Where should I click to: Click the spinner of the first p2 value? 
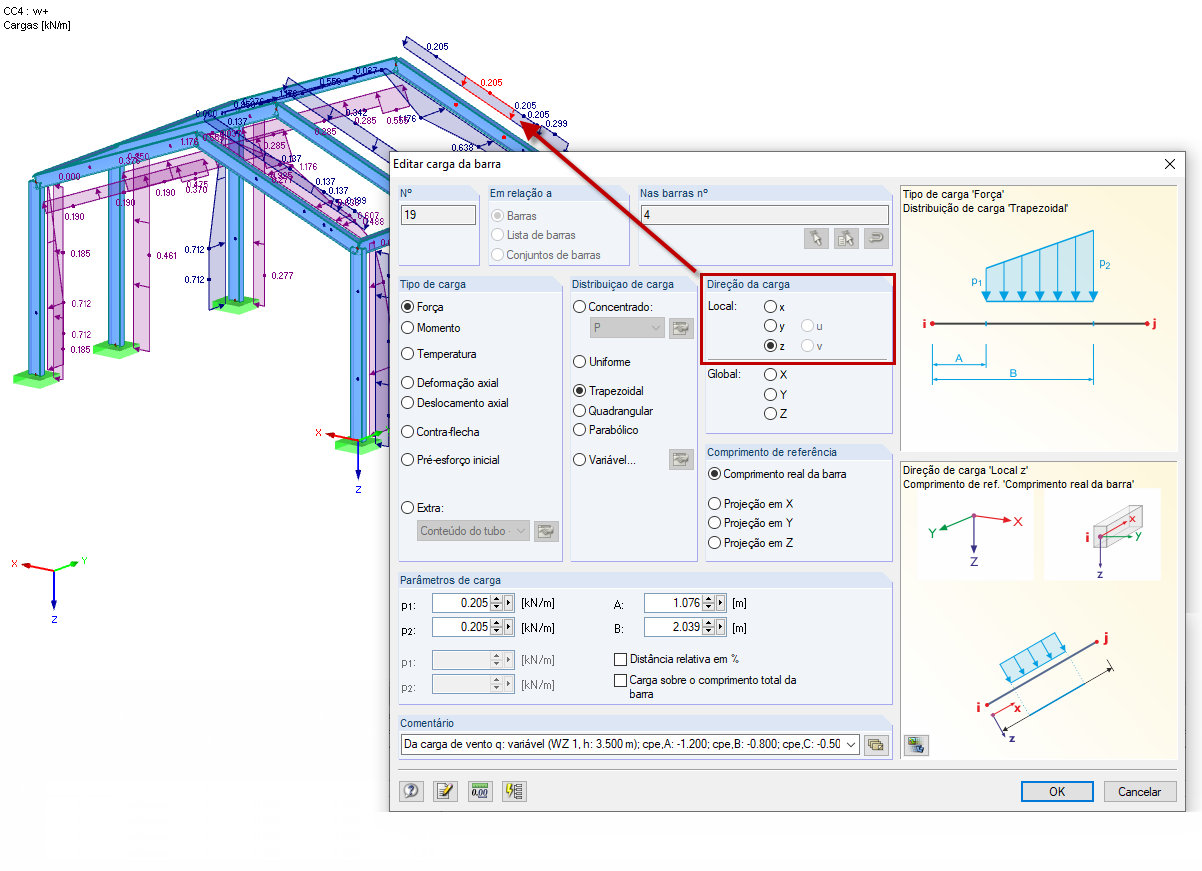point(496,627)
